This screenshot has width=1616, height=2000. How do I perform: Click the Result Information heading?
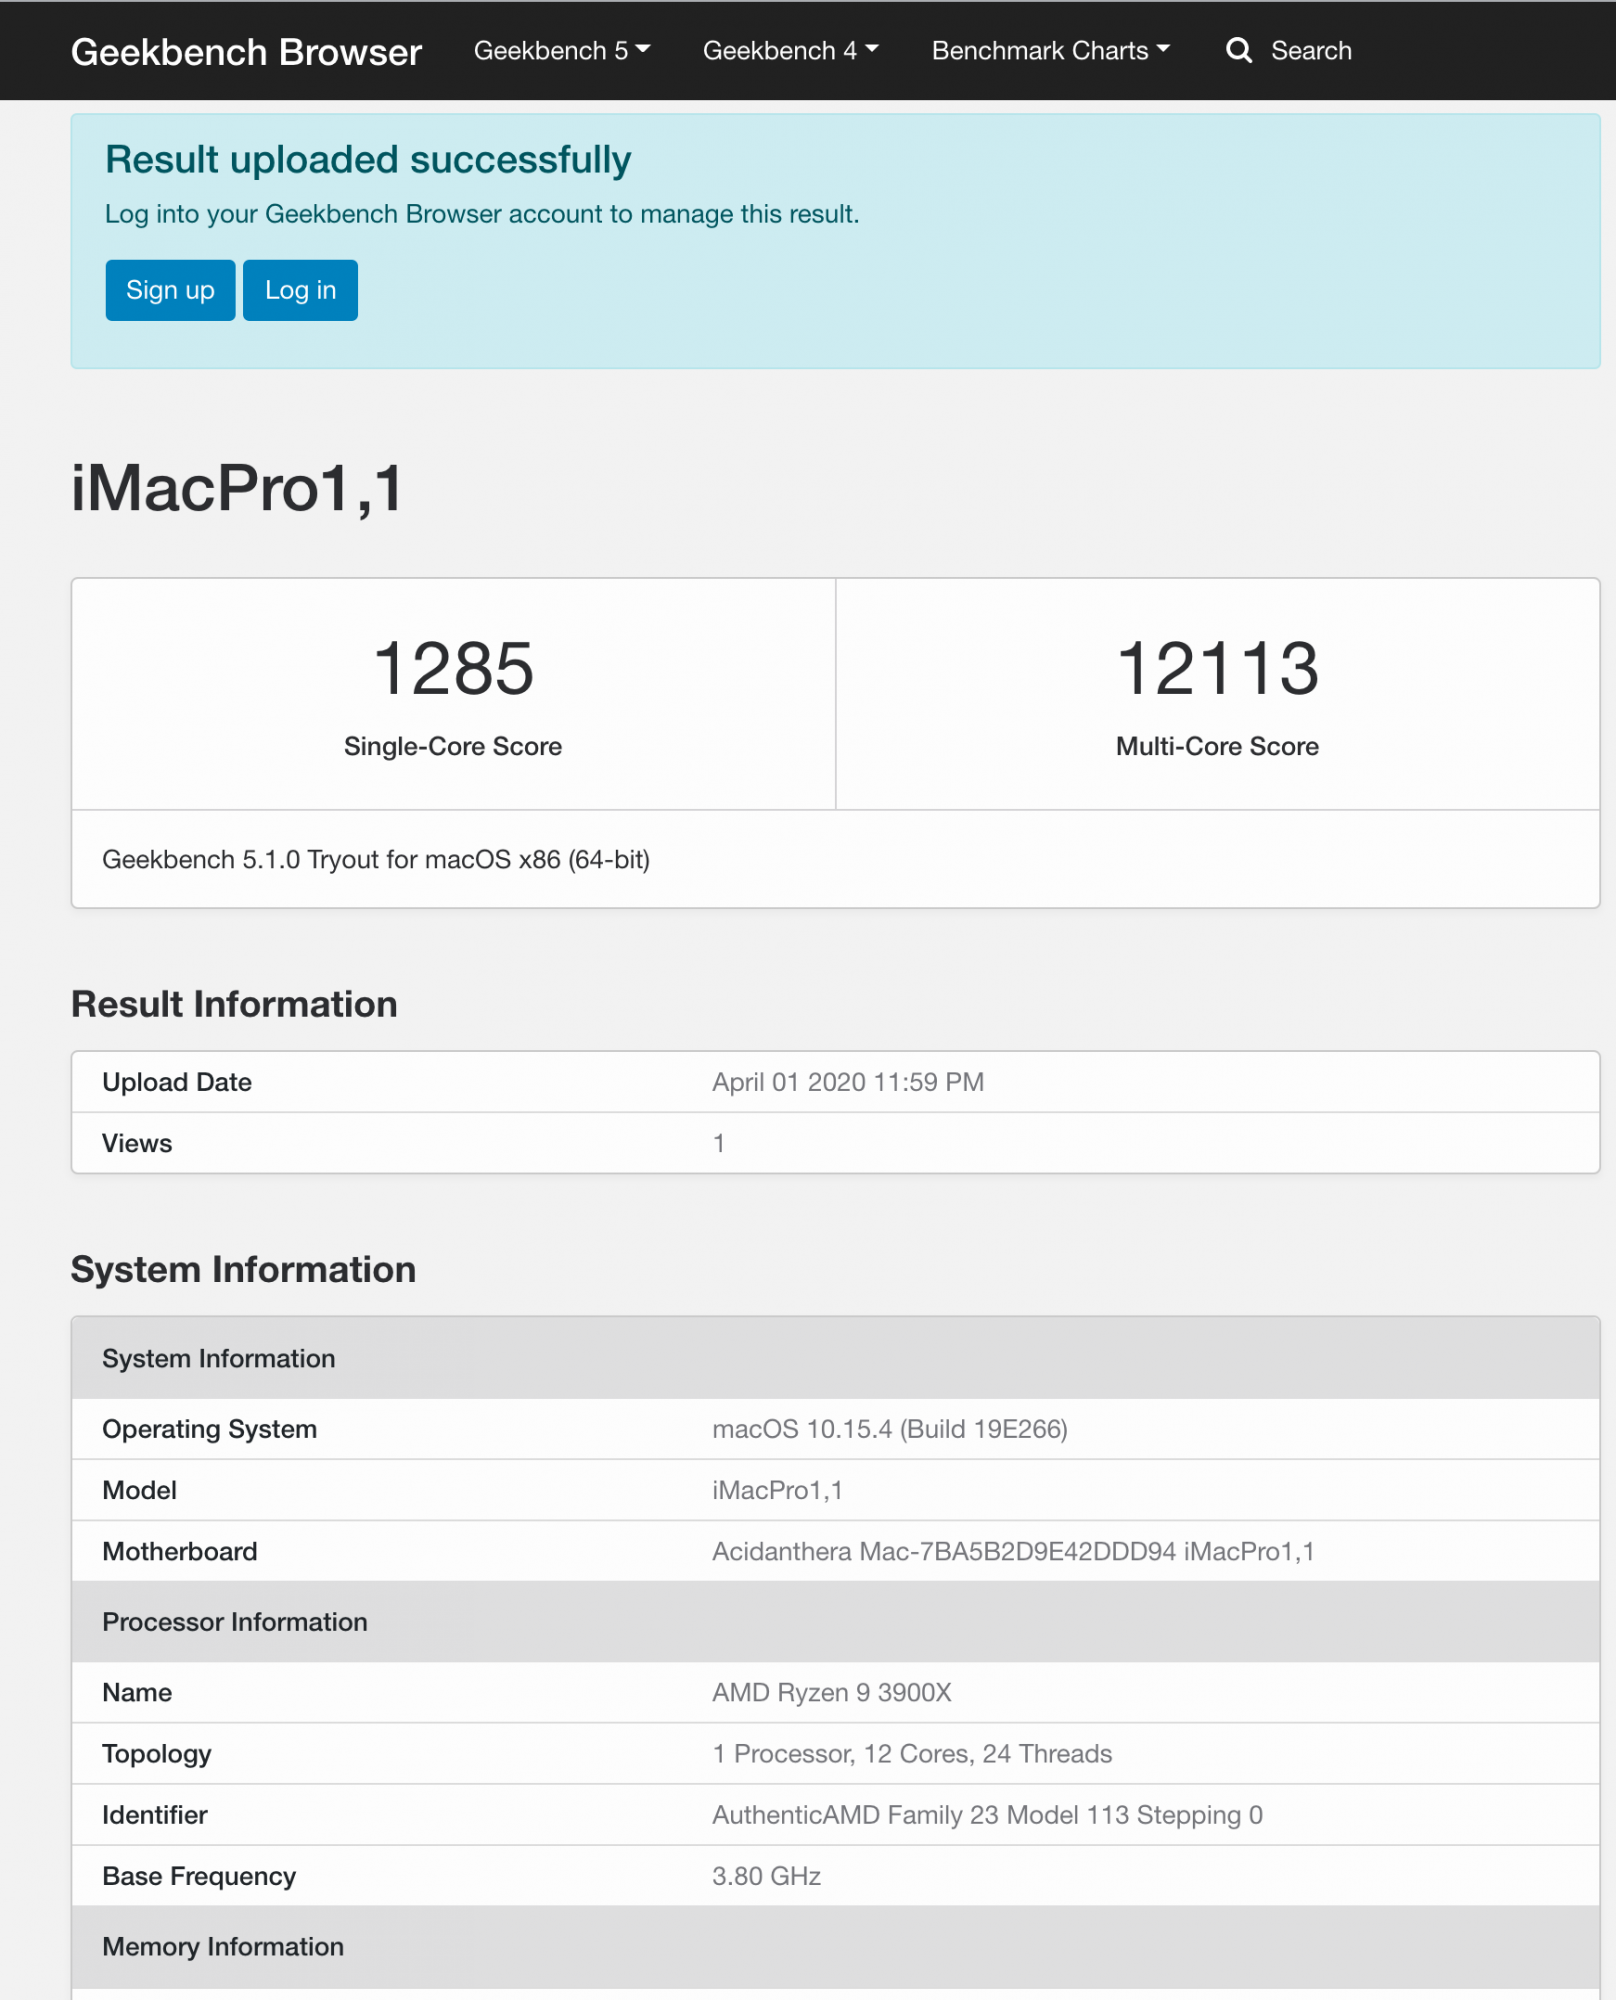tap(234, 1004)
